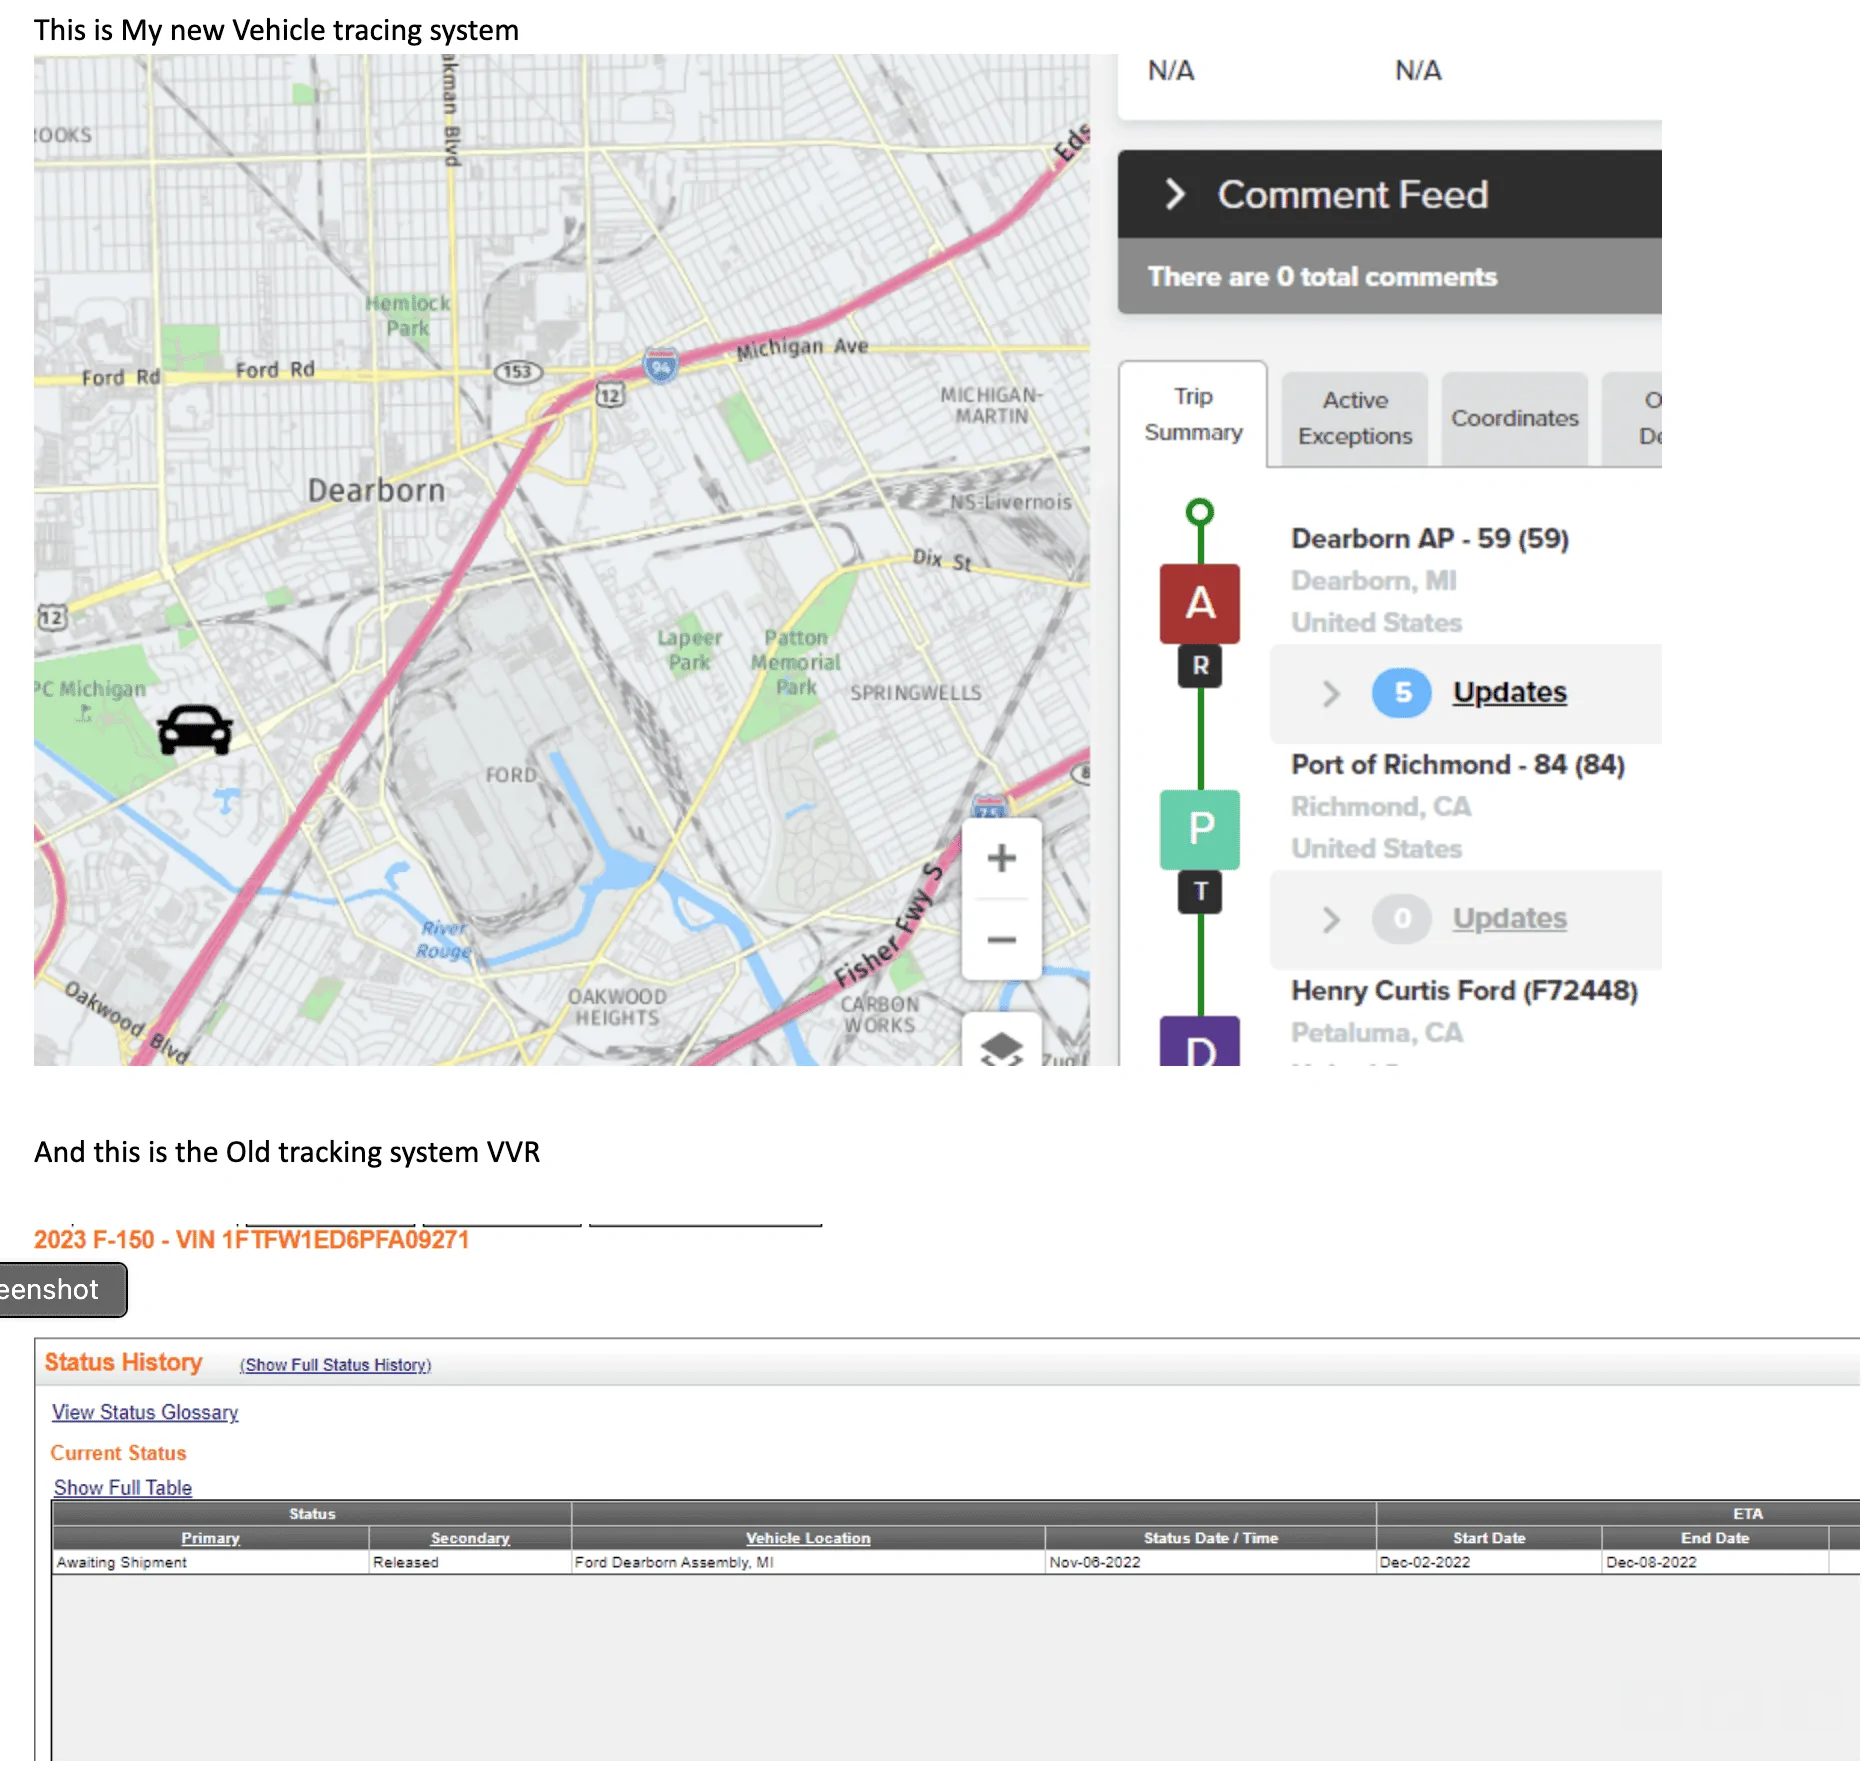
Task: Click the T truck mode badge
Action: (x=1200, y=892)
